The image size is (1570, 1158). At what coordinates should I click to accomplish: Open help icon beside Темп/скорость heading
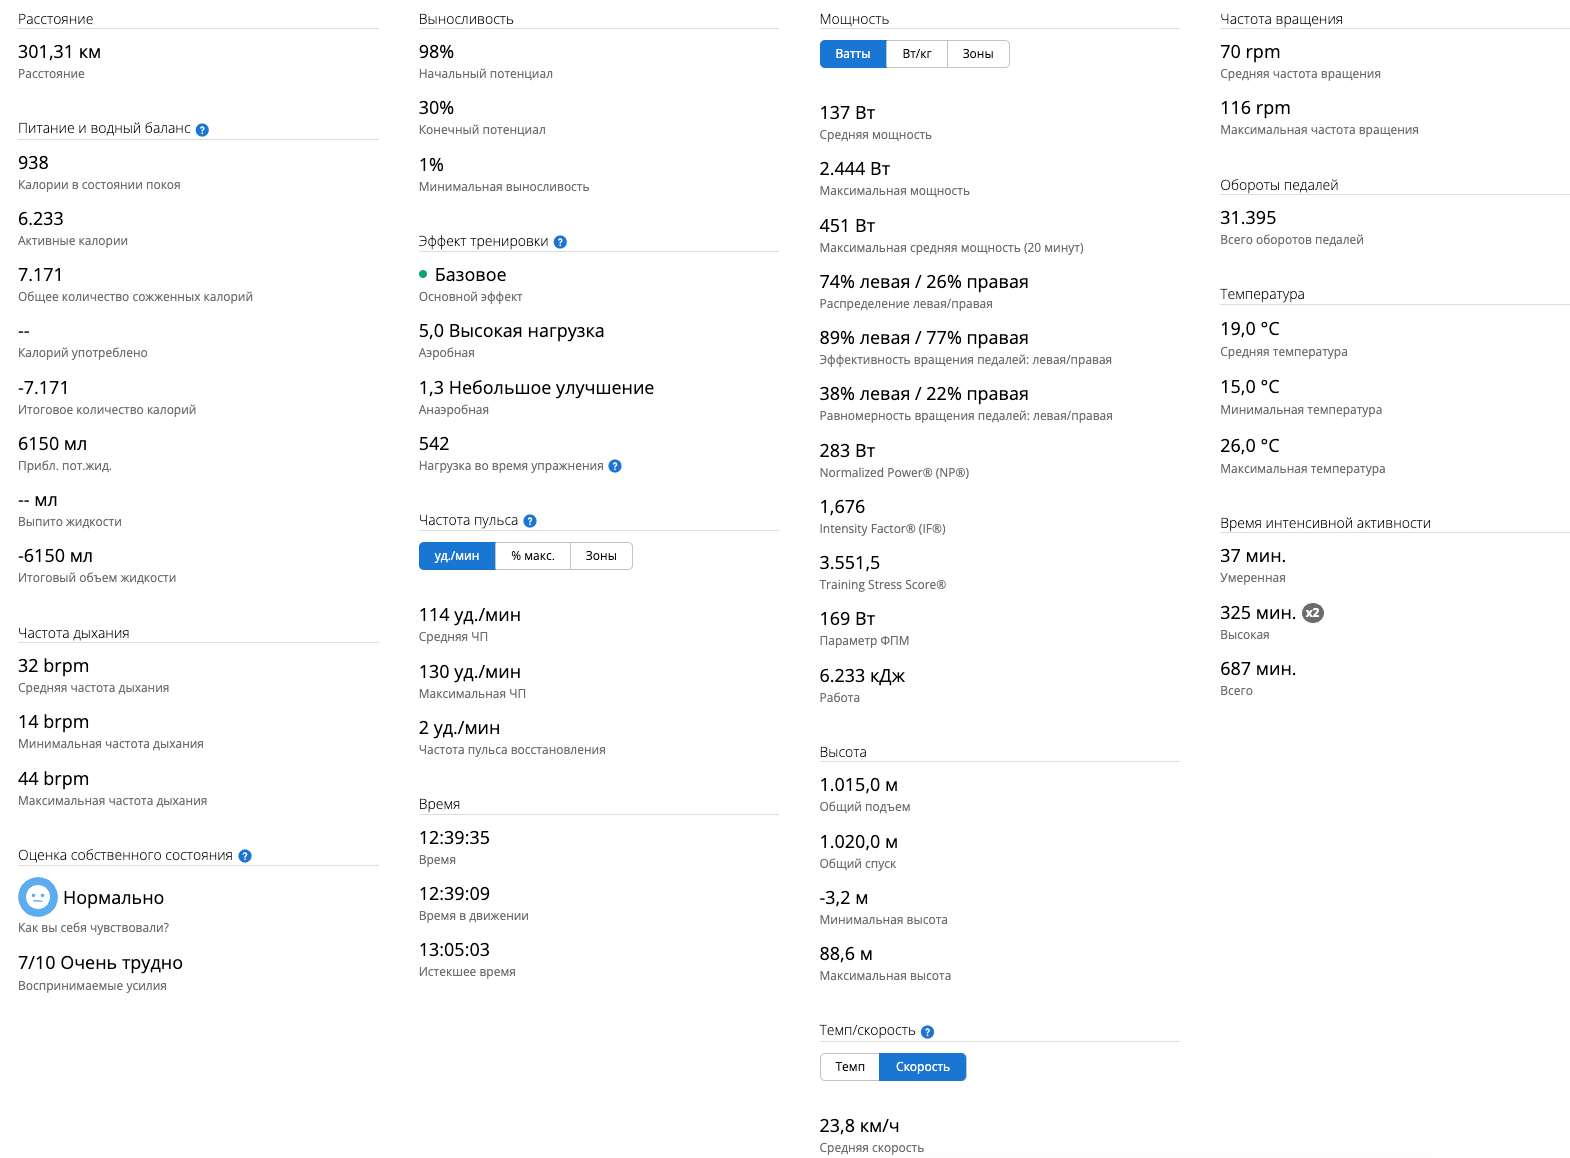(x=927, y=1032)
